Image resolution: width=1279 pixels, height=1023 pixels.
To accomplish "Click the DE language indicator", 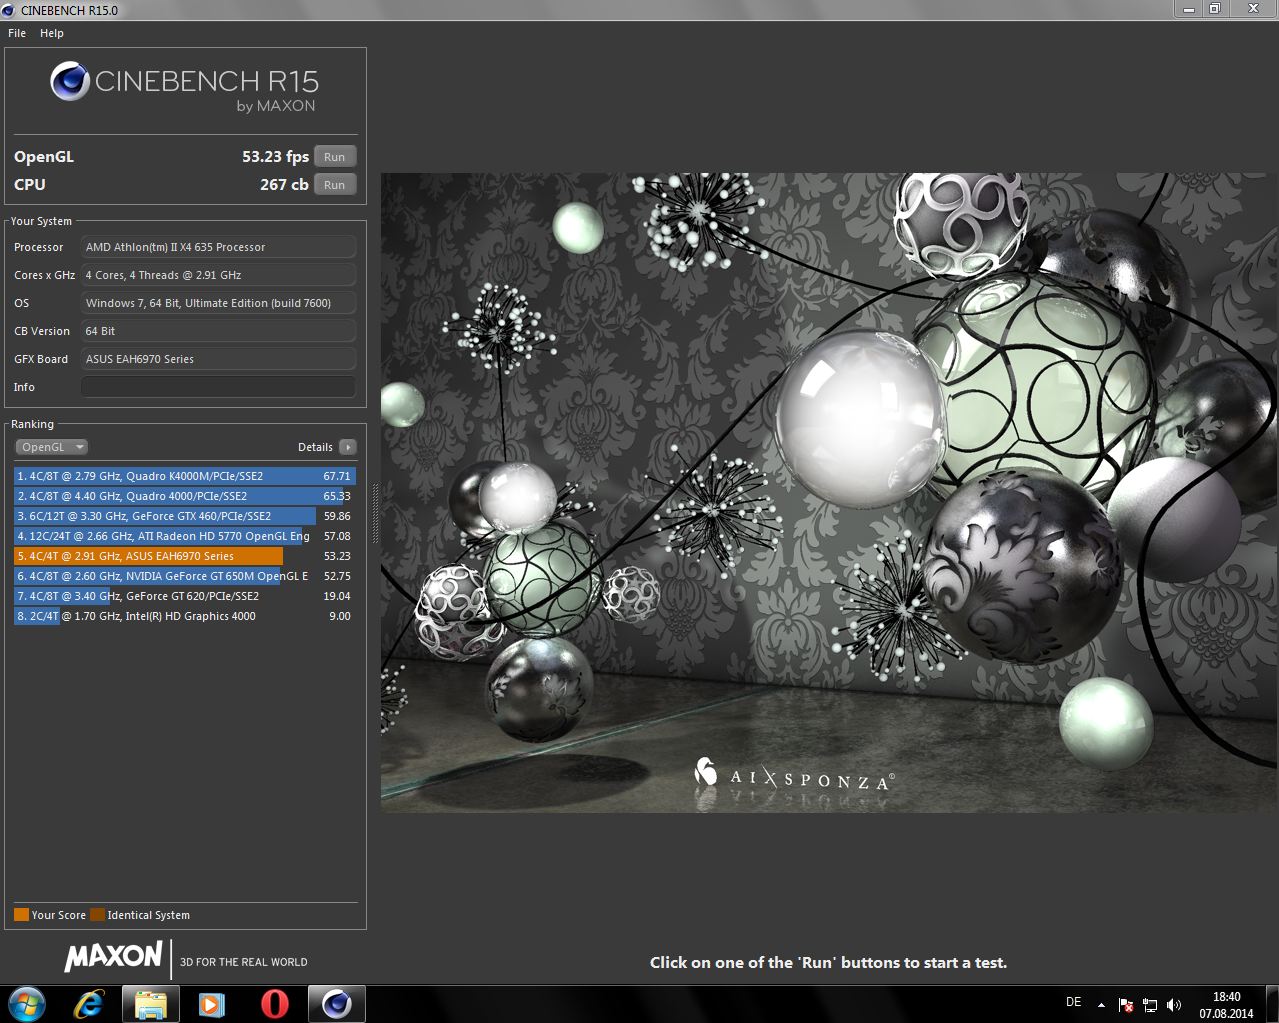I will click(1073, 1002).
